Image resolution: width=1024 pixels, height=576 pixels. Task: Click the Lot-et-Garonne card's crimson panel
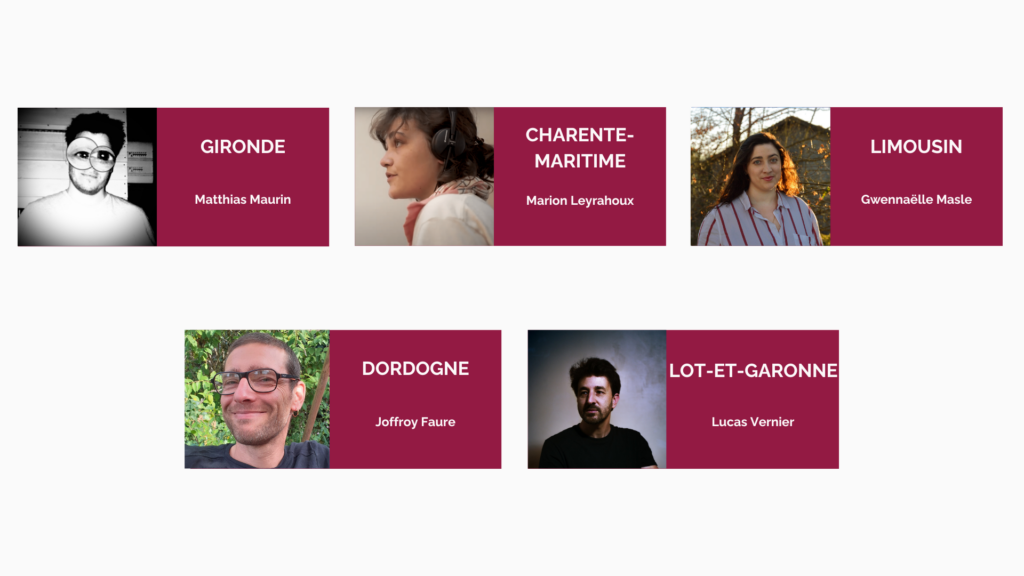pos(752,451)
